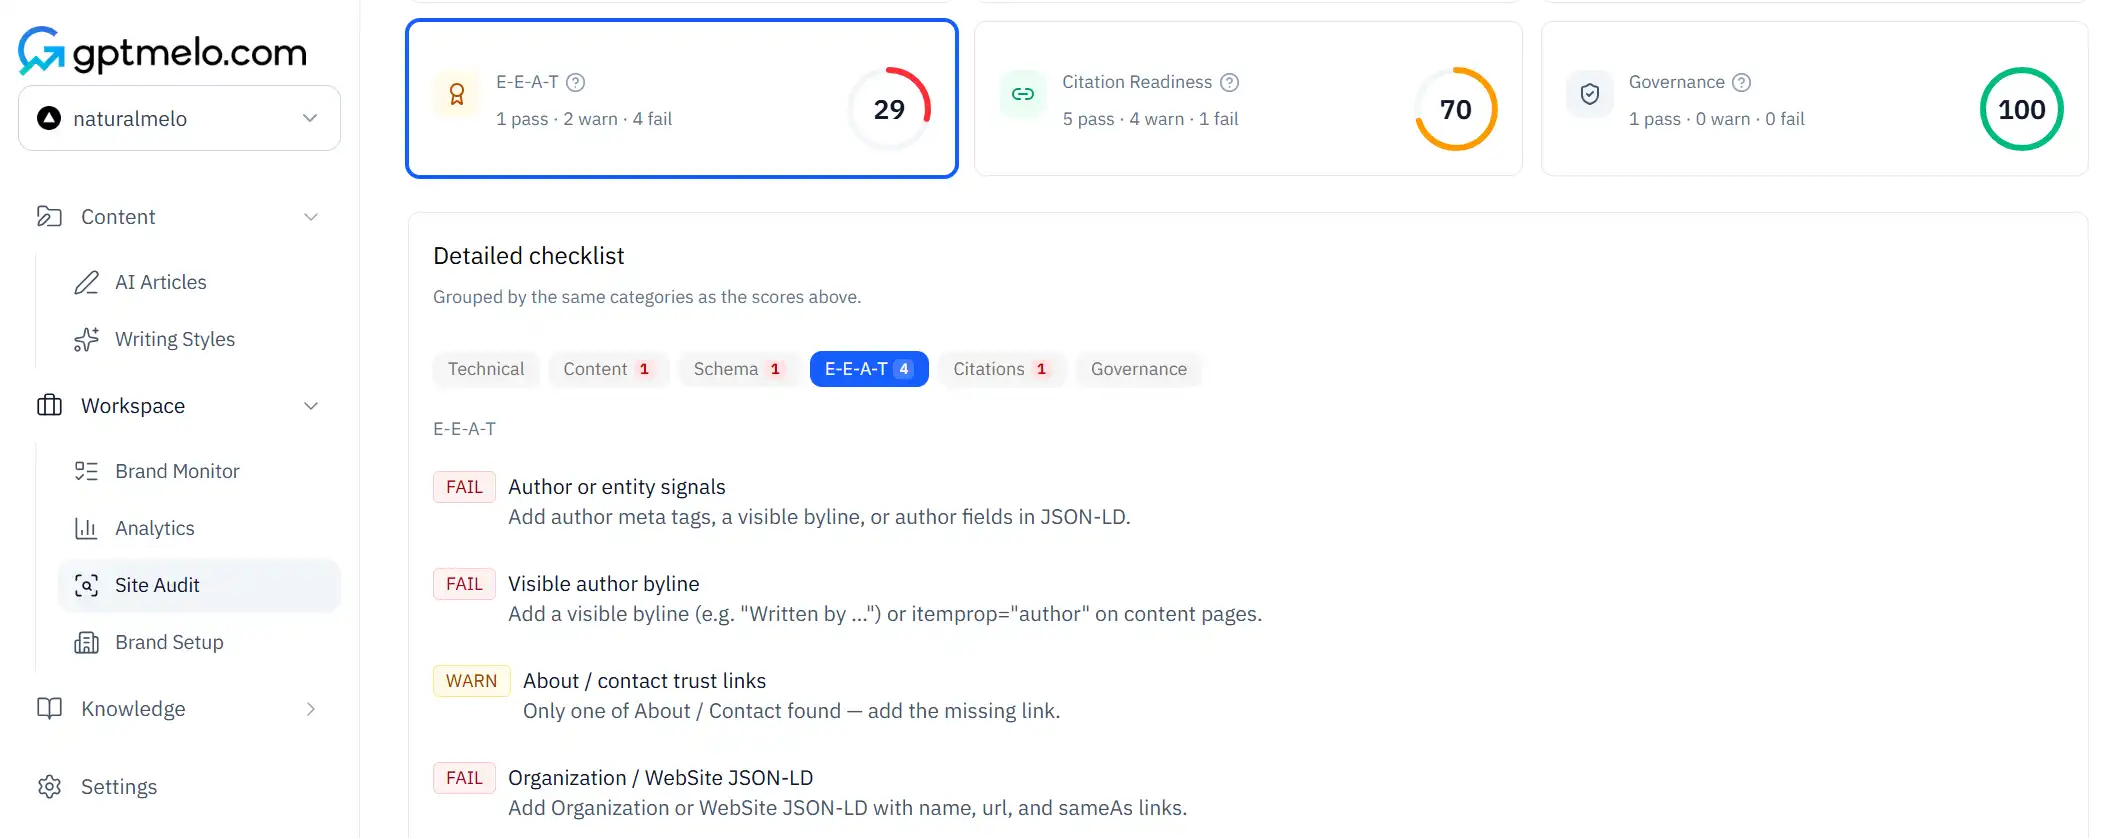Image resolution: width=2121 pixels, height=838 pixels.
Task: Open Site Audit page
Action: click(199, 585)
